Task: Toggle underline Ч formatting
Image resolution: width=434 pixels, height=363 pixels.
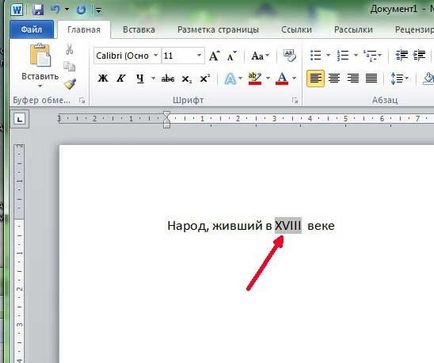Action: coord(140,79)
